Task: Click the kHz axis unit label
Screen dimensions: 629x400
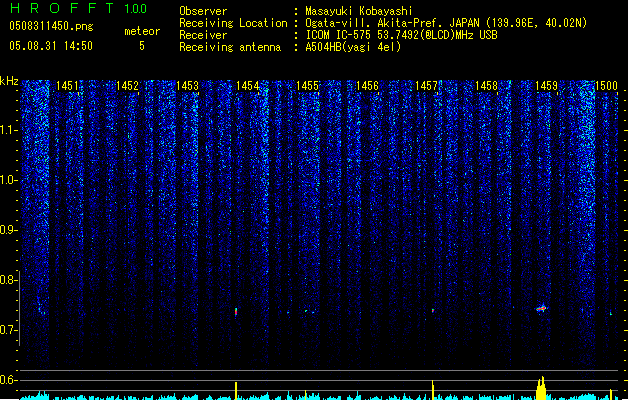Action: 9,81
